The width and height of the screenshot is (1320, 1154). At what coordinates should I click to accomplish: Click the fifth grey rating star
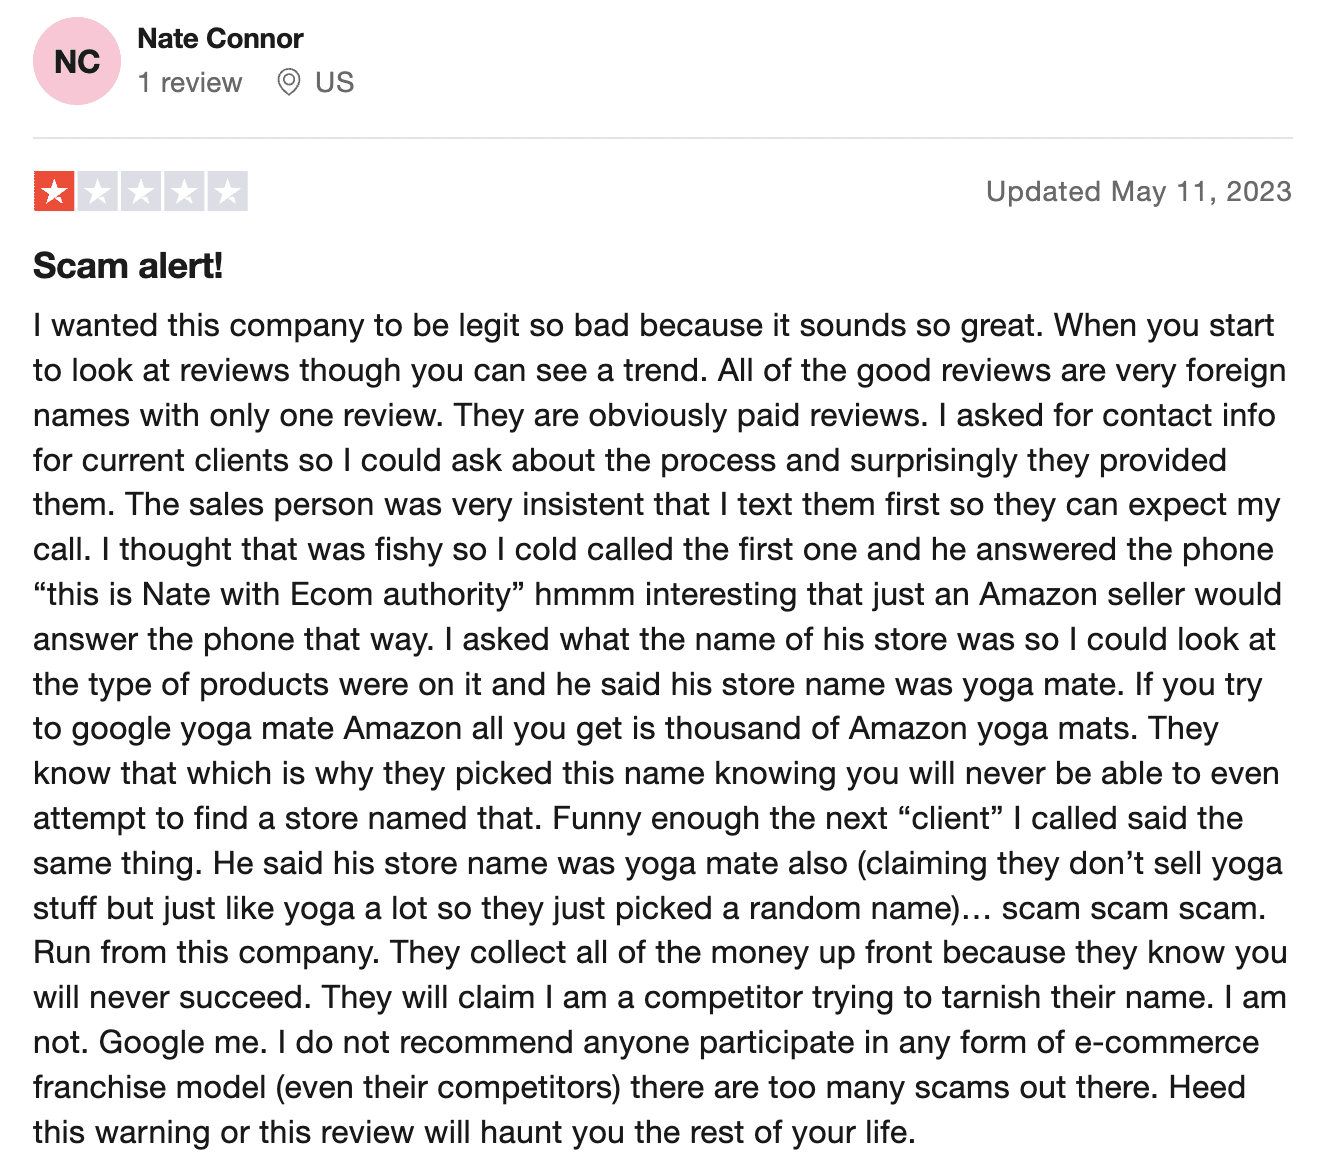(x=227, y=191)
